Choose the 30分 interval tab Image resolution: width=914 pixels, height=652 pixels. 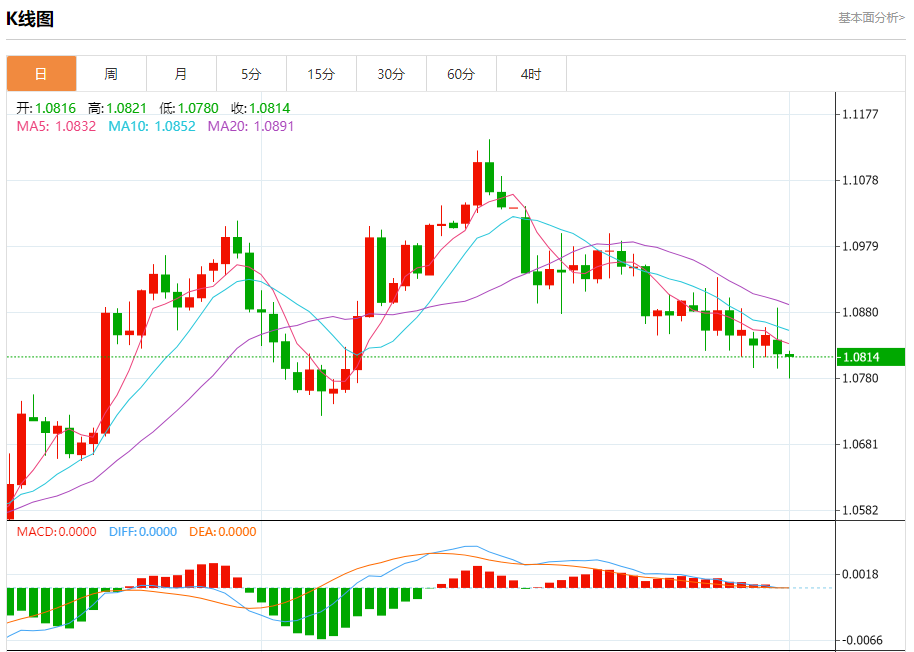(x=391, y=74)
